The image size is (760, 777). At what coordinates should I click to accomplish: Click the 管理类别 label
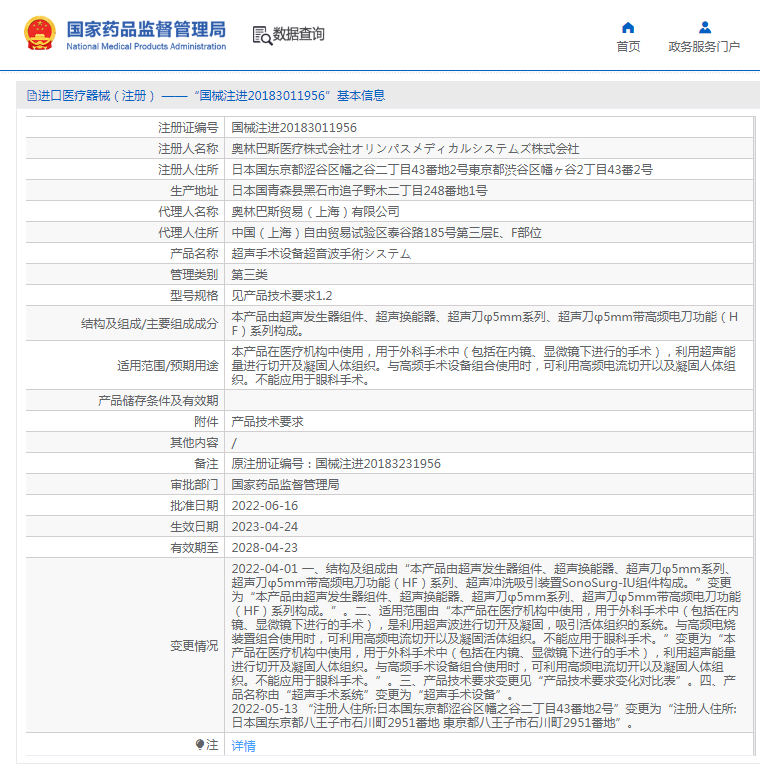pos(194,275)
